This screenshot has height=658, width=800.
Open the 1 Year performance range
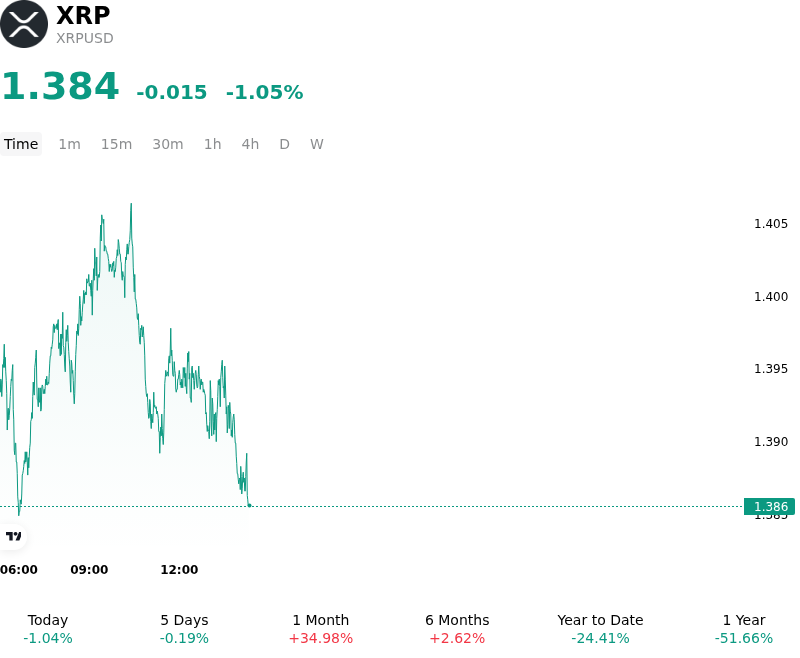(744, 629)
